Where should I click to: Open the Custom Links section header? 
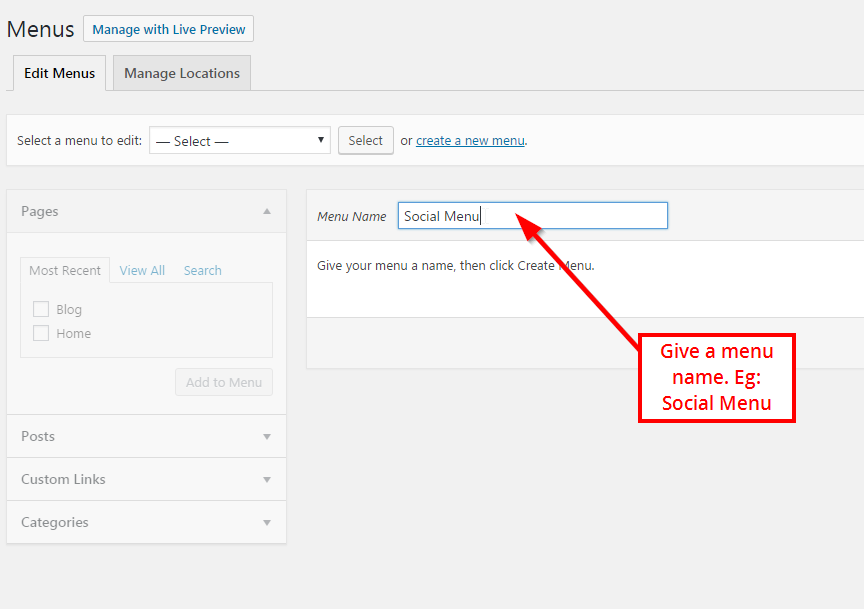pos(147,479)
